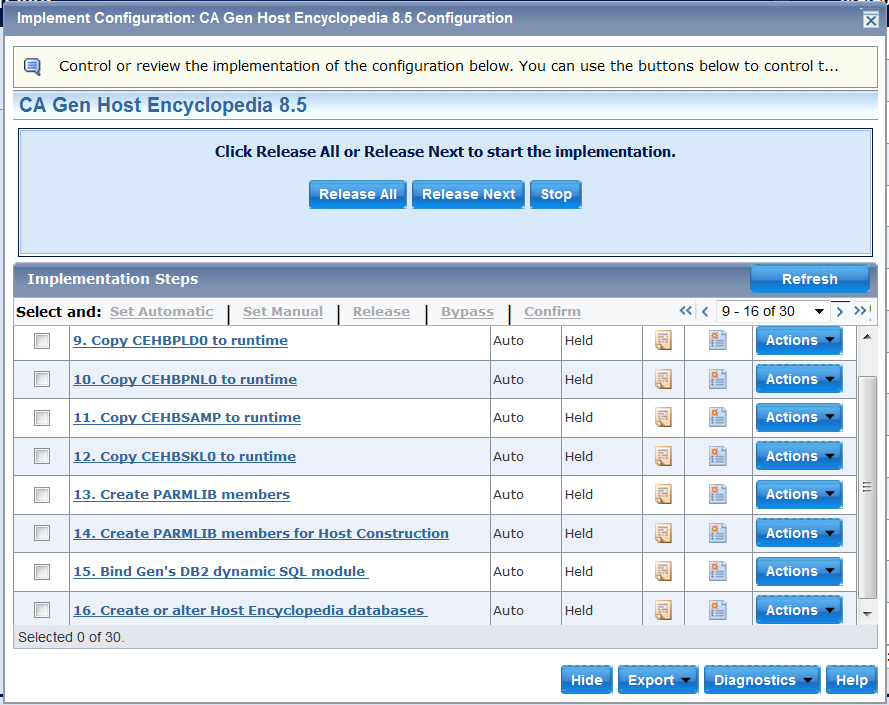
Task: View details list icon for step 11
Action: pyautogui.click(x=717, y=417)
